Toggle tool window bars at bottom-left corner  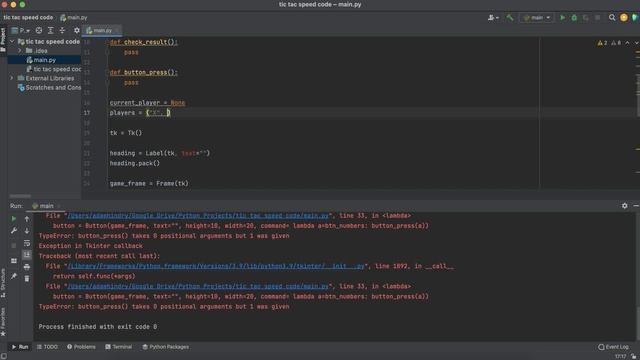click(4, 356)
